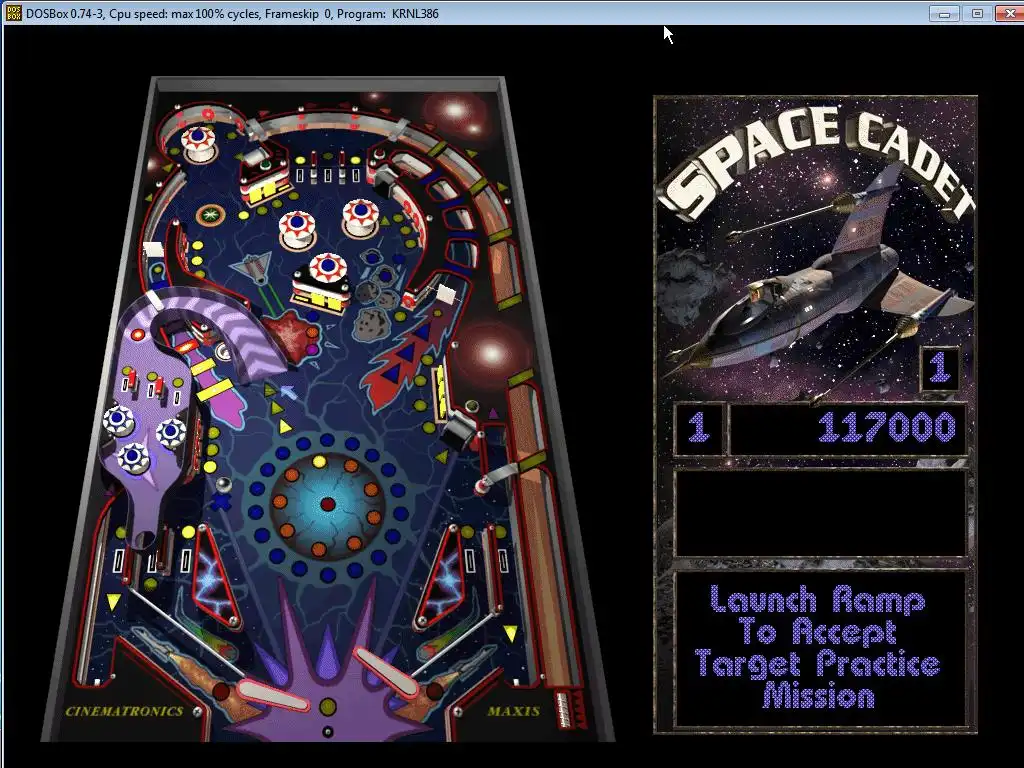Viewport: 1024px width, 768px height.
Task: Click the red dot in the wormhole center
Action: pyautogui.click(x=328, y=504)
